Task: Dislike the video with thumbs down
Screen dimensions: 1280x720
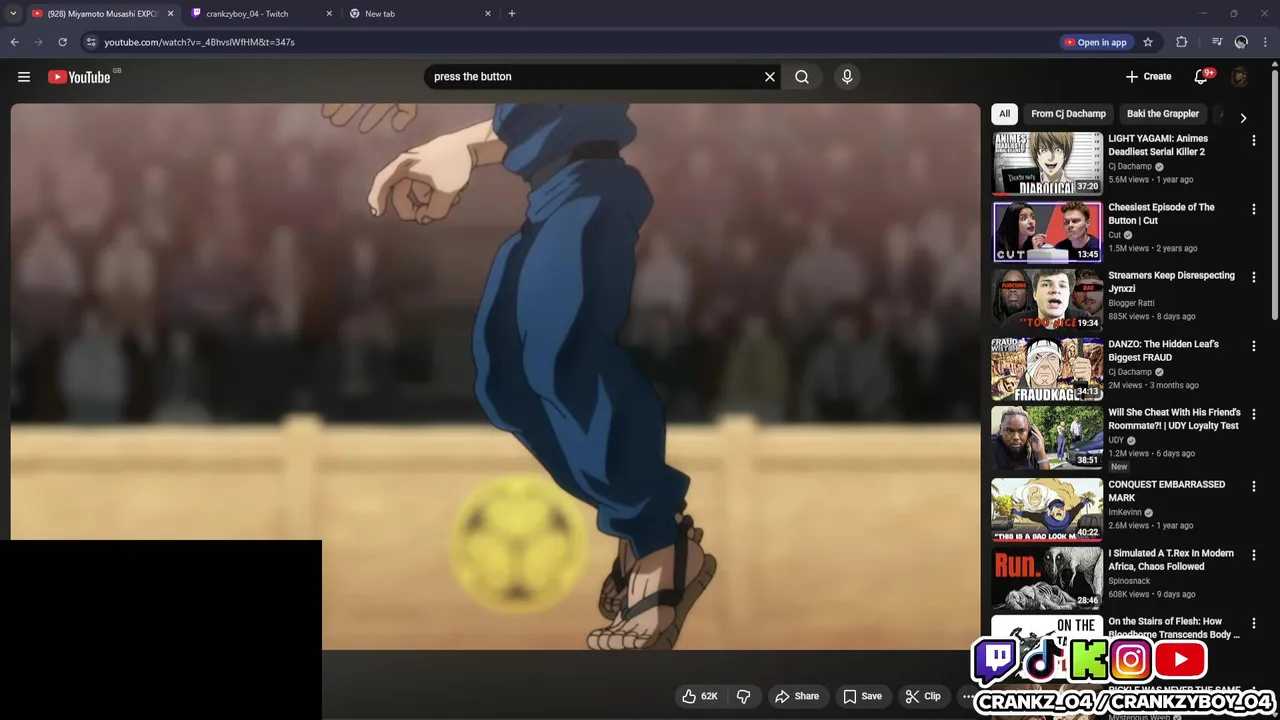Action: tap(744, 696)
